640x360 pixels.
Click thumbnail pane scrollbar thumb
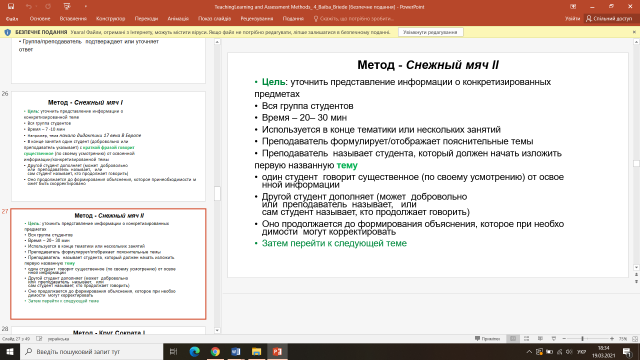coord(217,193)
